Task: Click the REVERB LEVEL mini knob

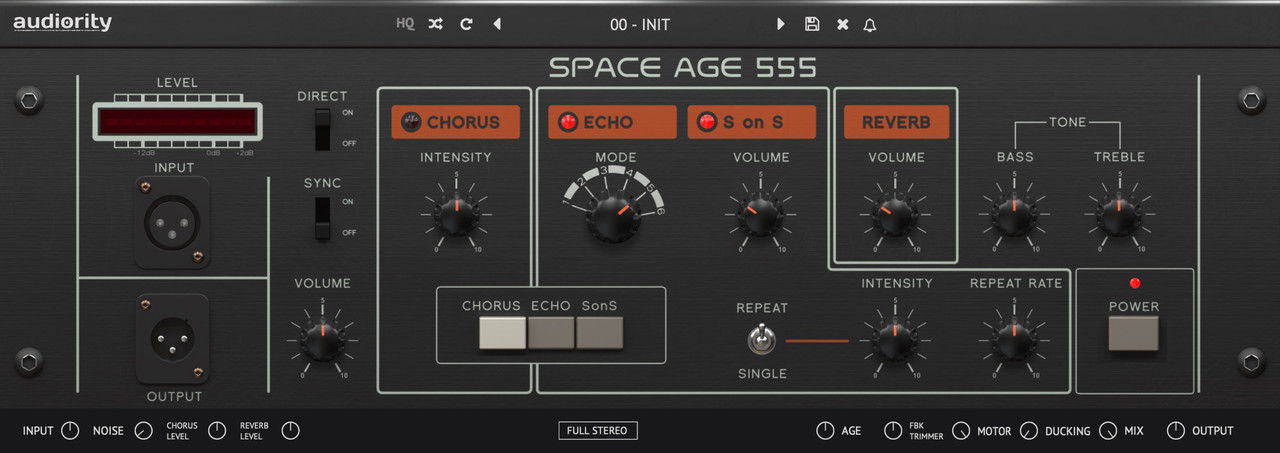Action: pos(290,431)
